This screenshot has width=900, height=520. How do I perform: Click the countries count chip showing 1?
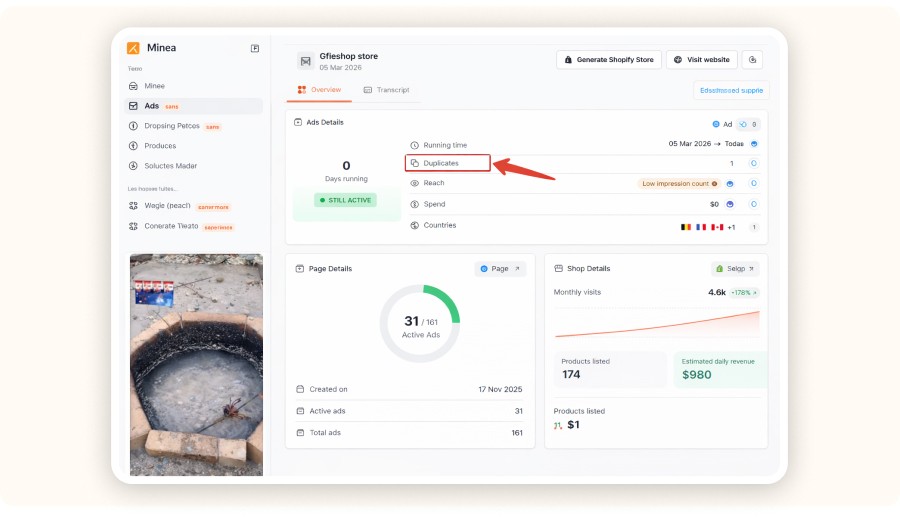[754, 227]
